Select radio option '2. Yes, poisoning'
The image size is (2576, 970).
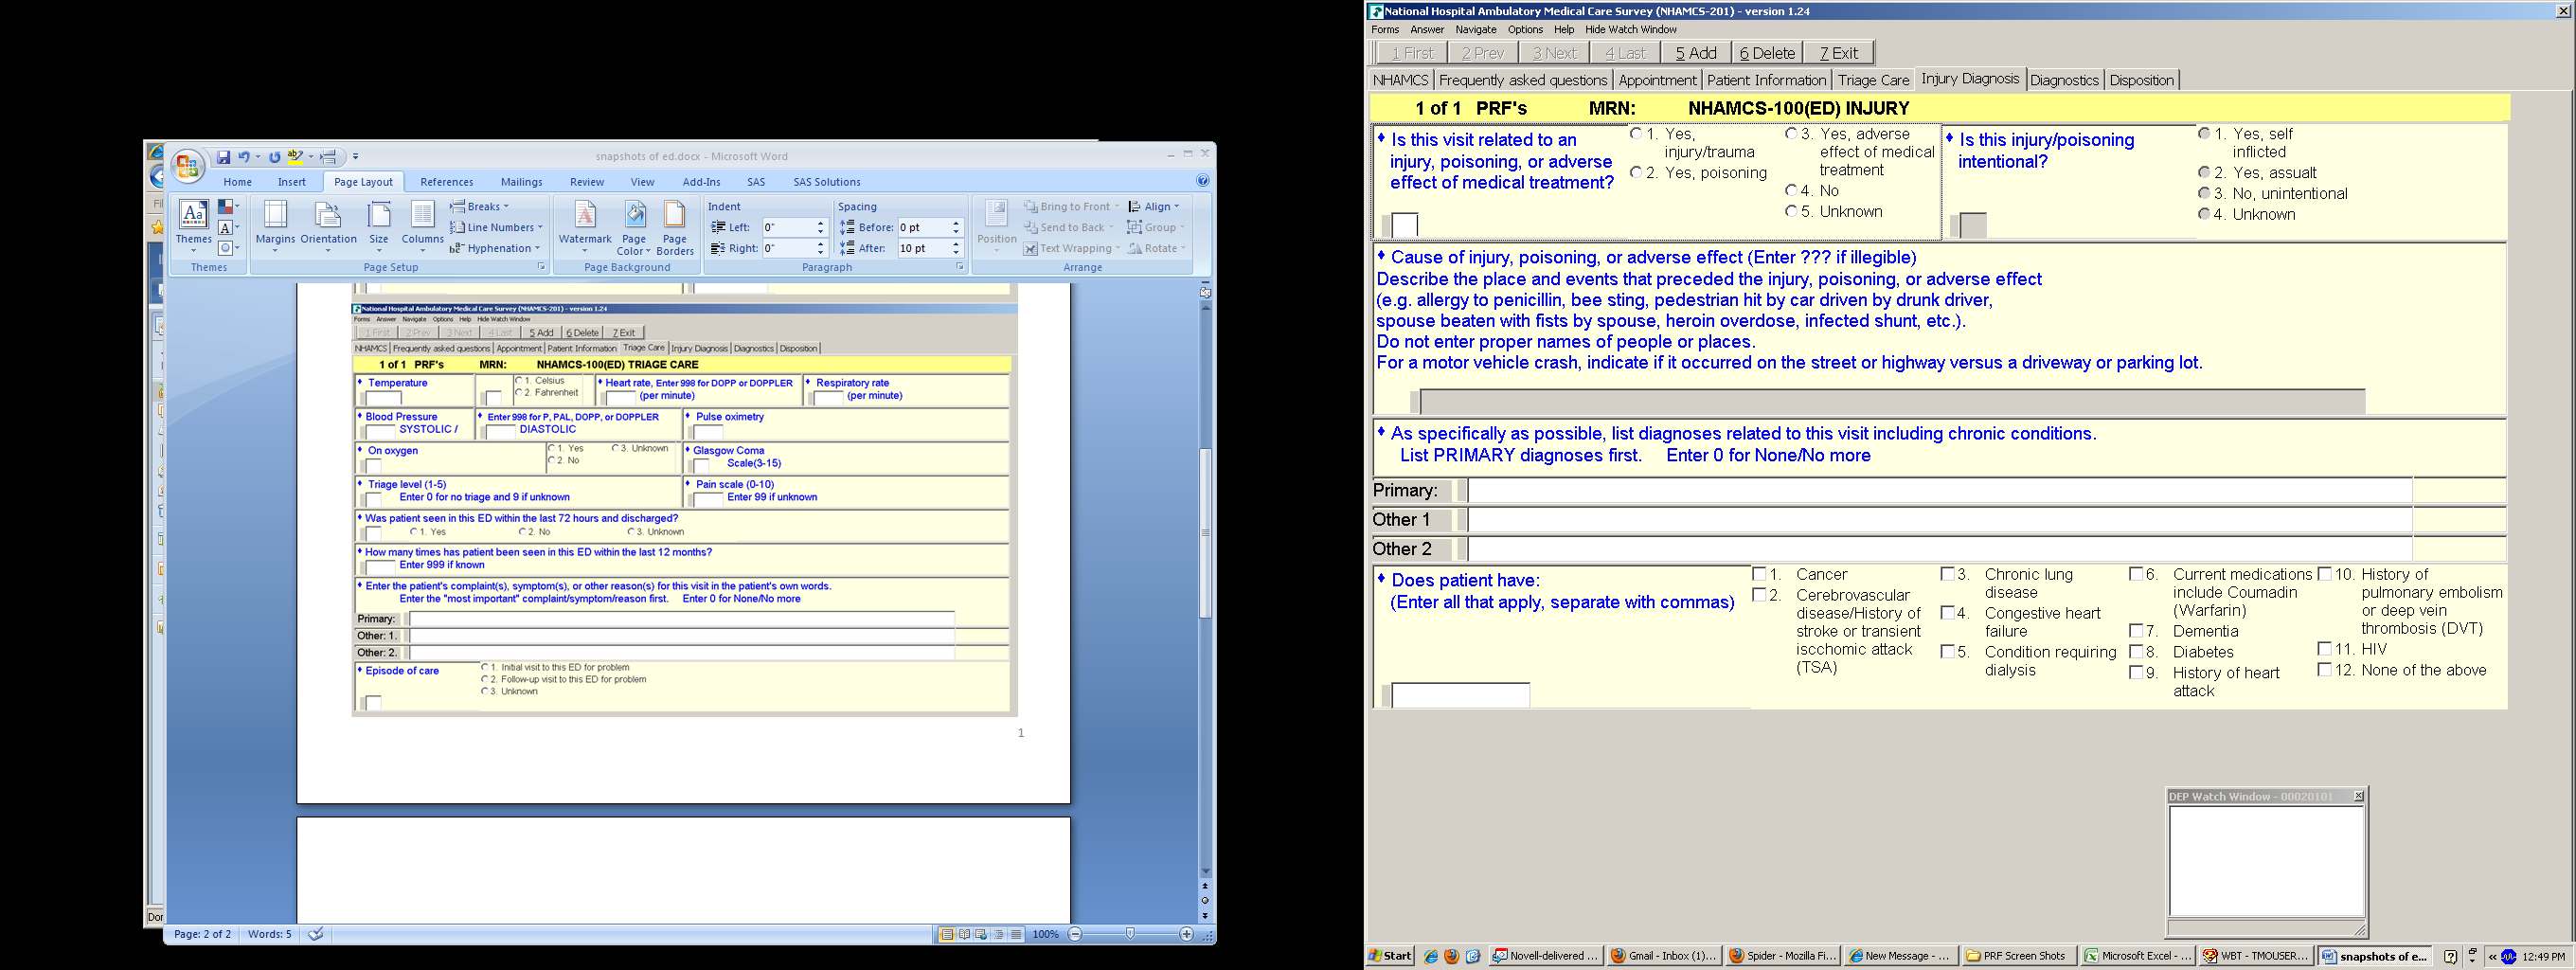[1636, 173]
